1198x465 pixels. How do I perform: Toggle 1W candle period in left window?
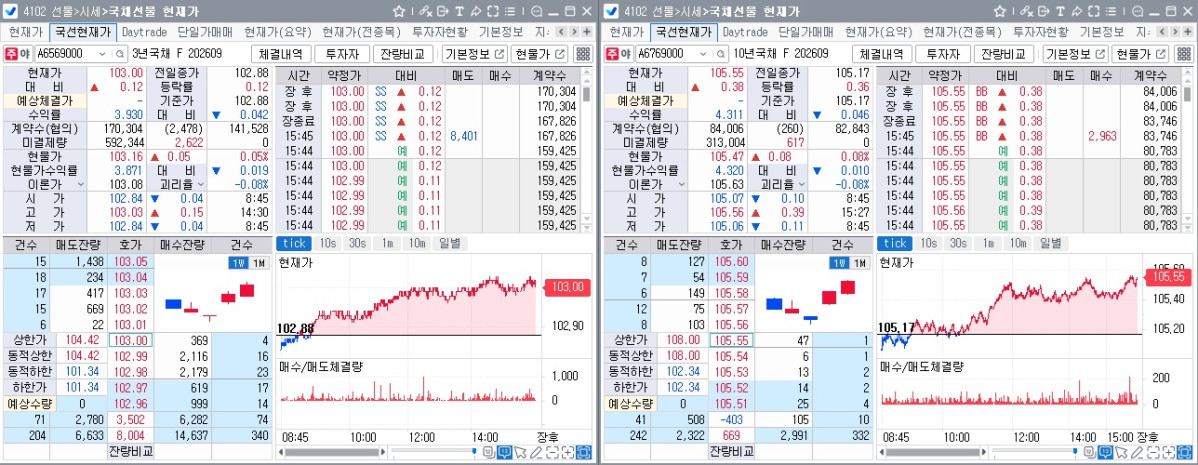(238, 263)
